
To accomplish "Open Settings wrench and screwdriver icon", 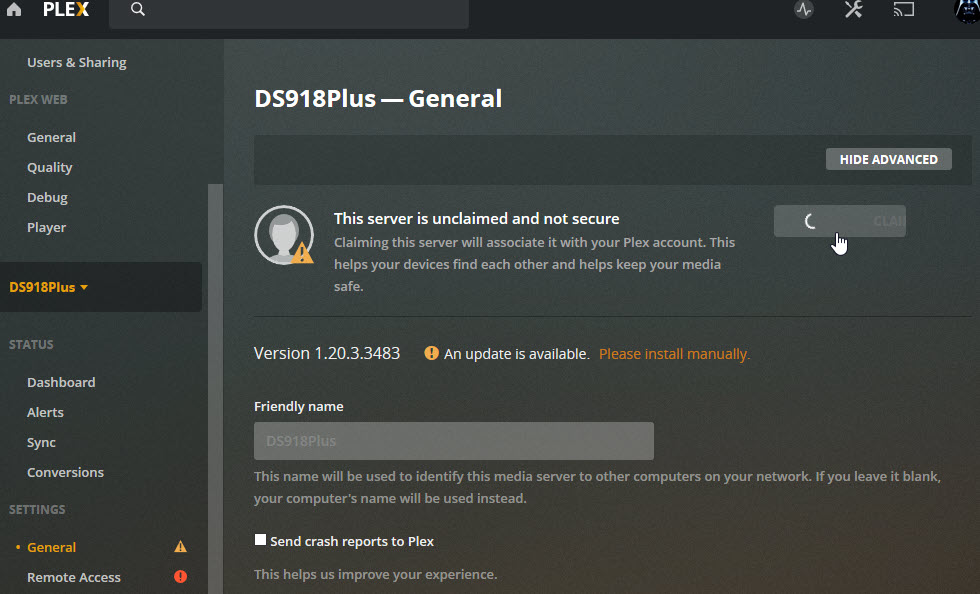I will click(854, 9).
